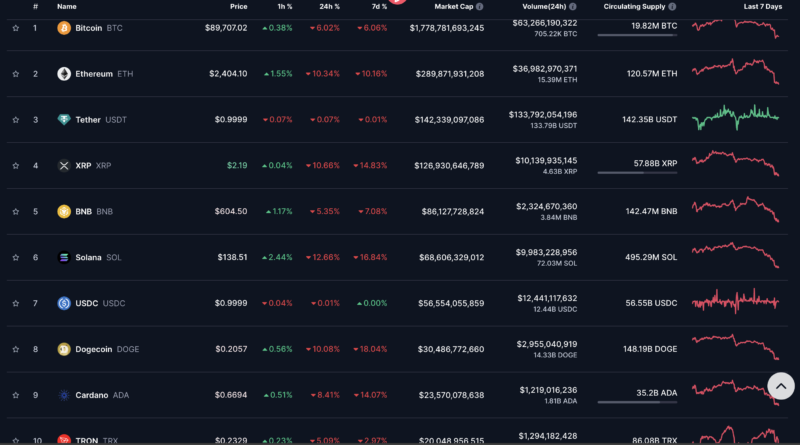The width and height of the screenshot is (800, 445).
Task: Sort table by 24h % column header
Action: [x=329, y=7]
